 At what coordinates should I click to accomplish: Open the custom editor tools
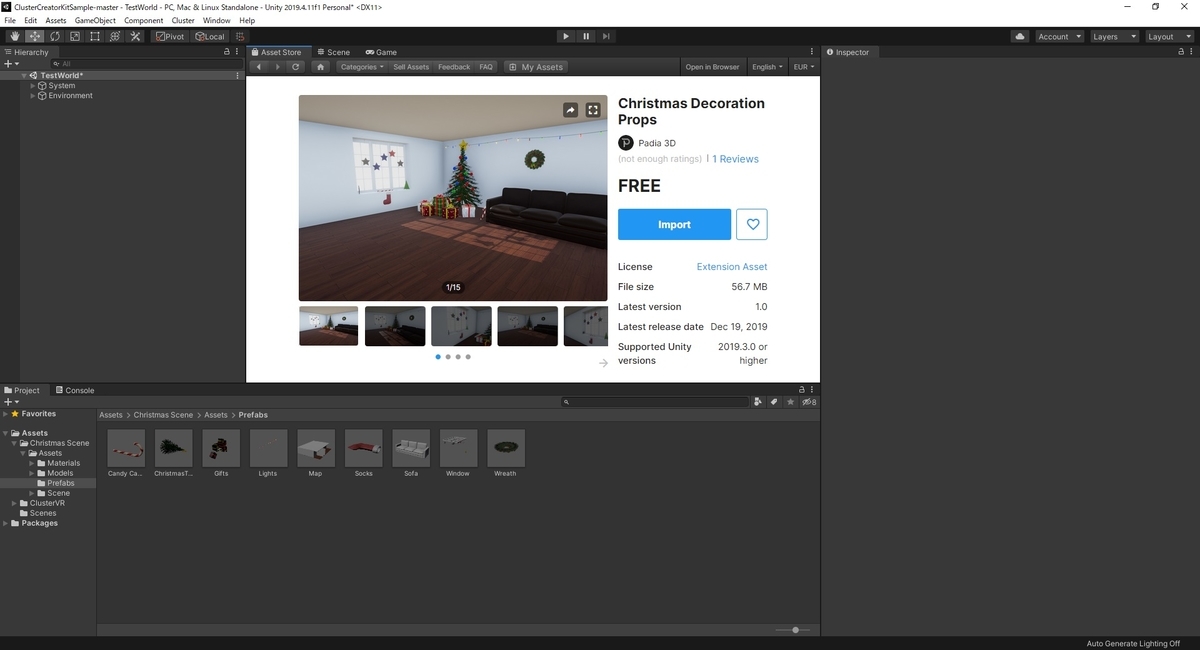click(136, 36)
